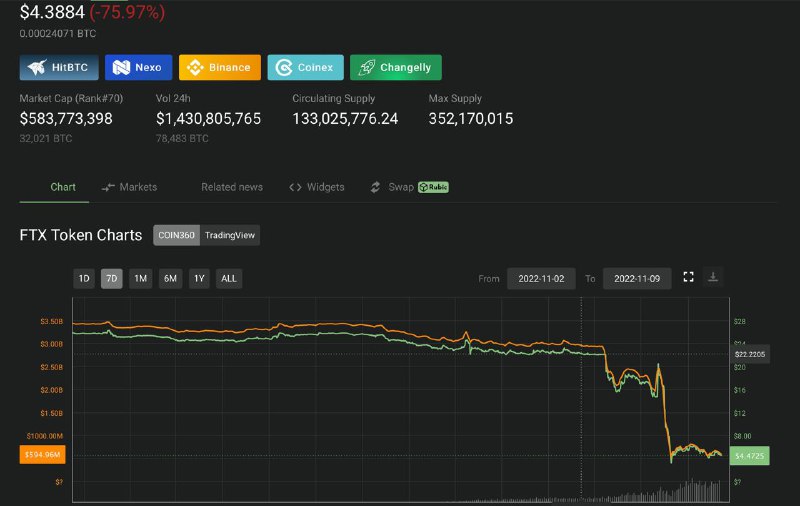Click the green $4.4725 price marker
Image resolution: width=800 pixels, height=506 pixels.
tap(749, 456)
